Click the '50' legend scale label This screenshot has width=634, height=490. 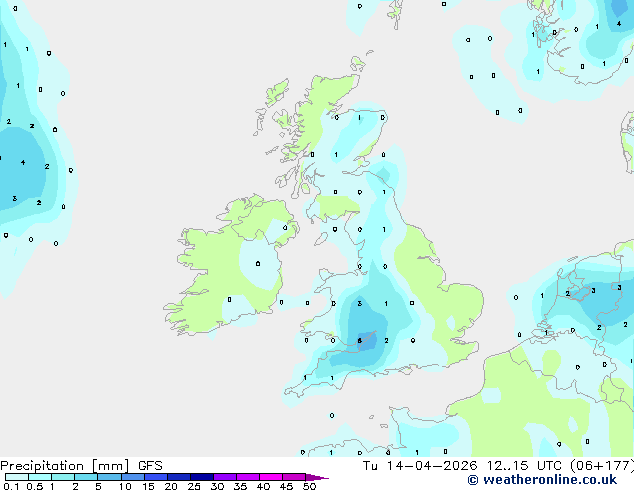click(309, 486)
